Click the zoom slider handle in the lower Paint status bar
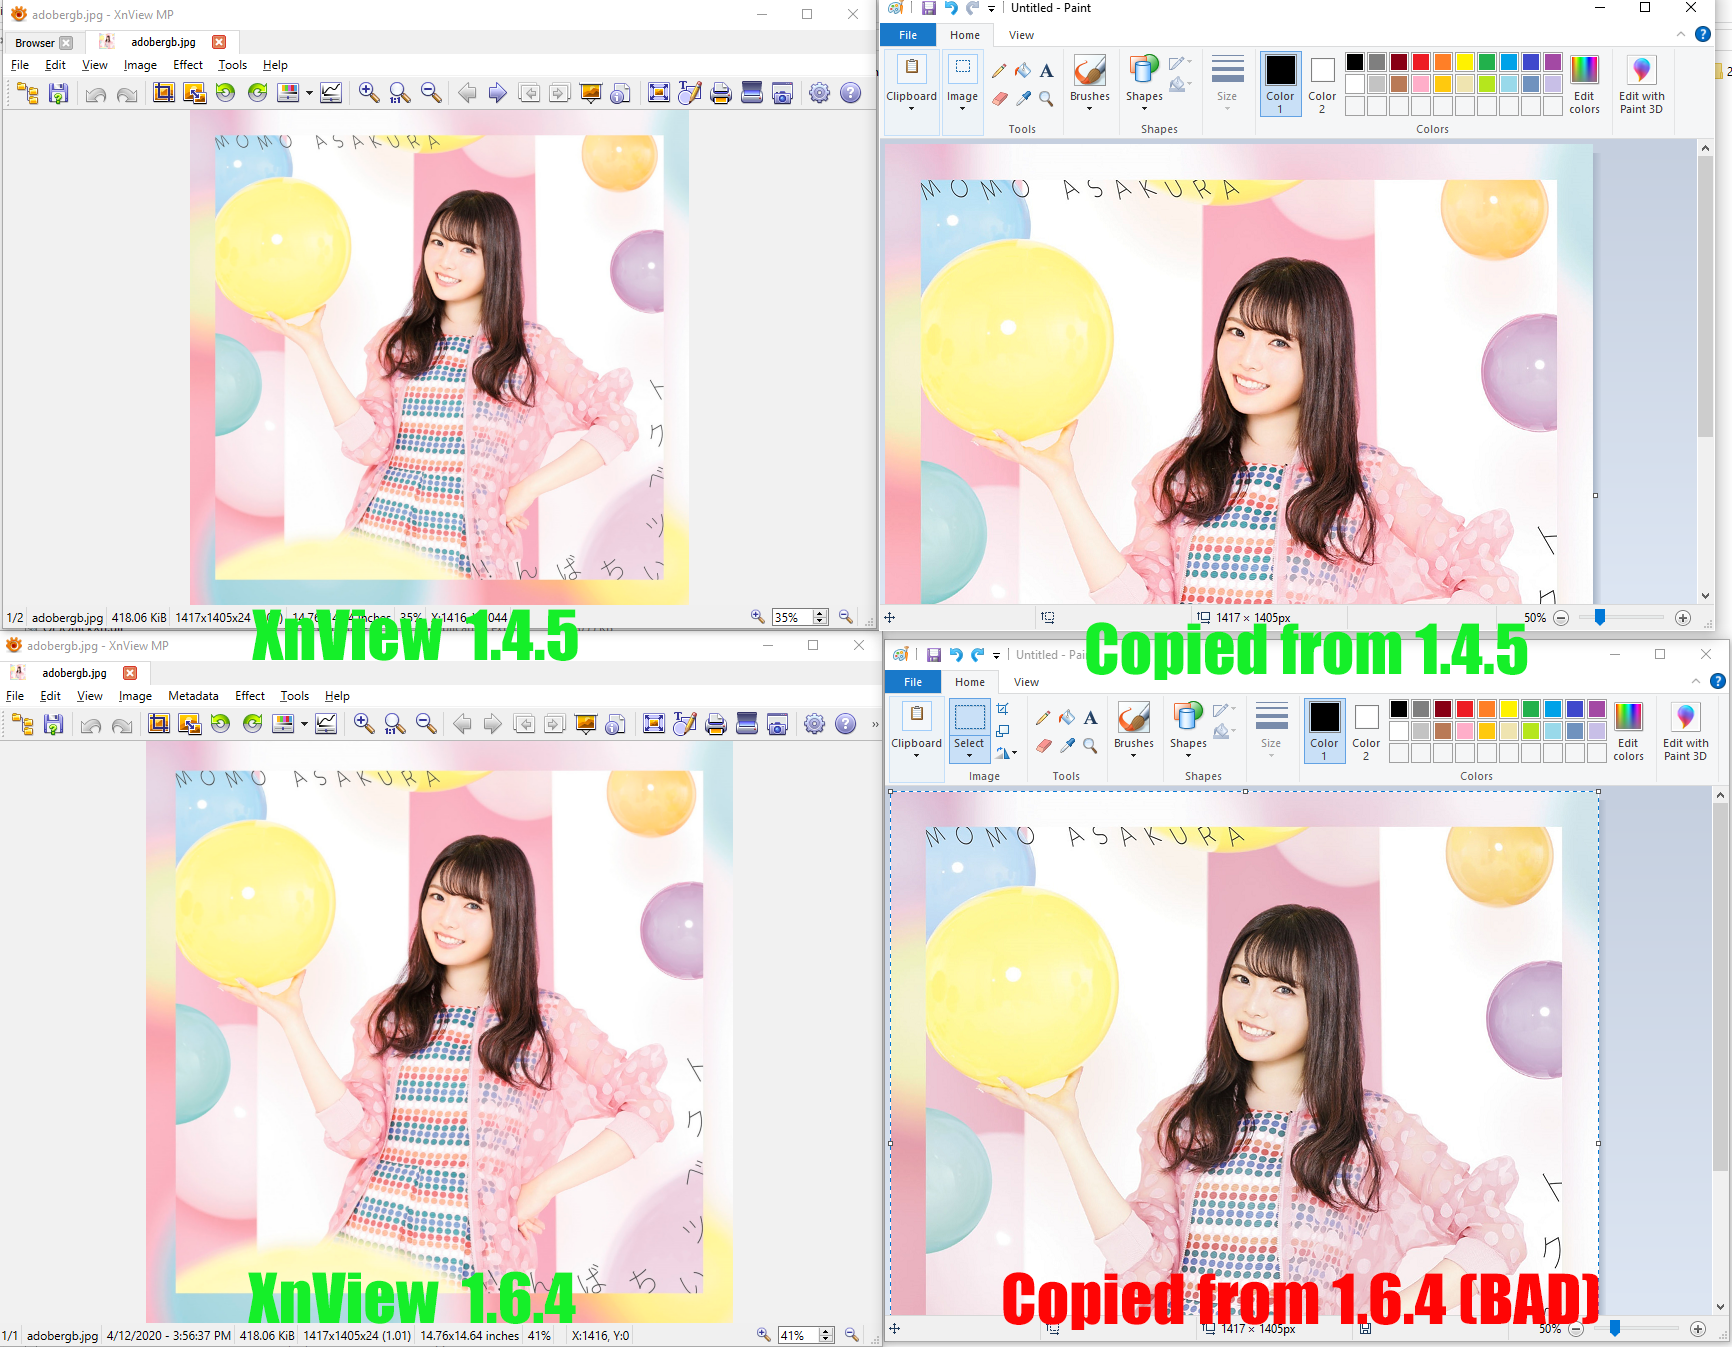The width and height of the screenshot is (1732, 1347). 1615,1329
